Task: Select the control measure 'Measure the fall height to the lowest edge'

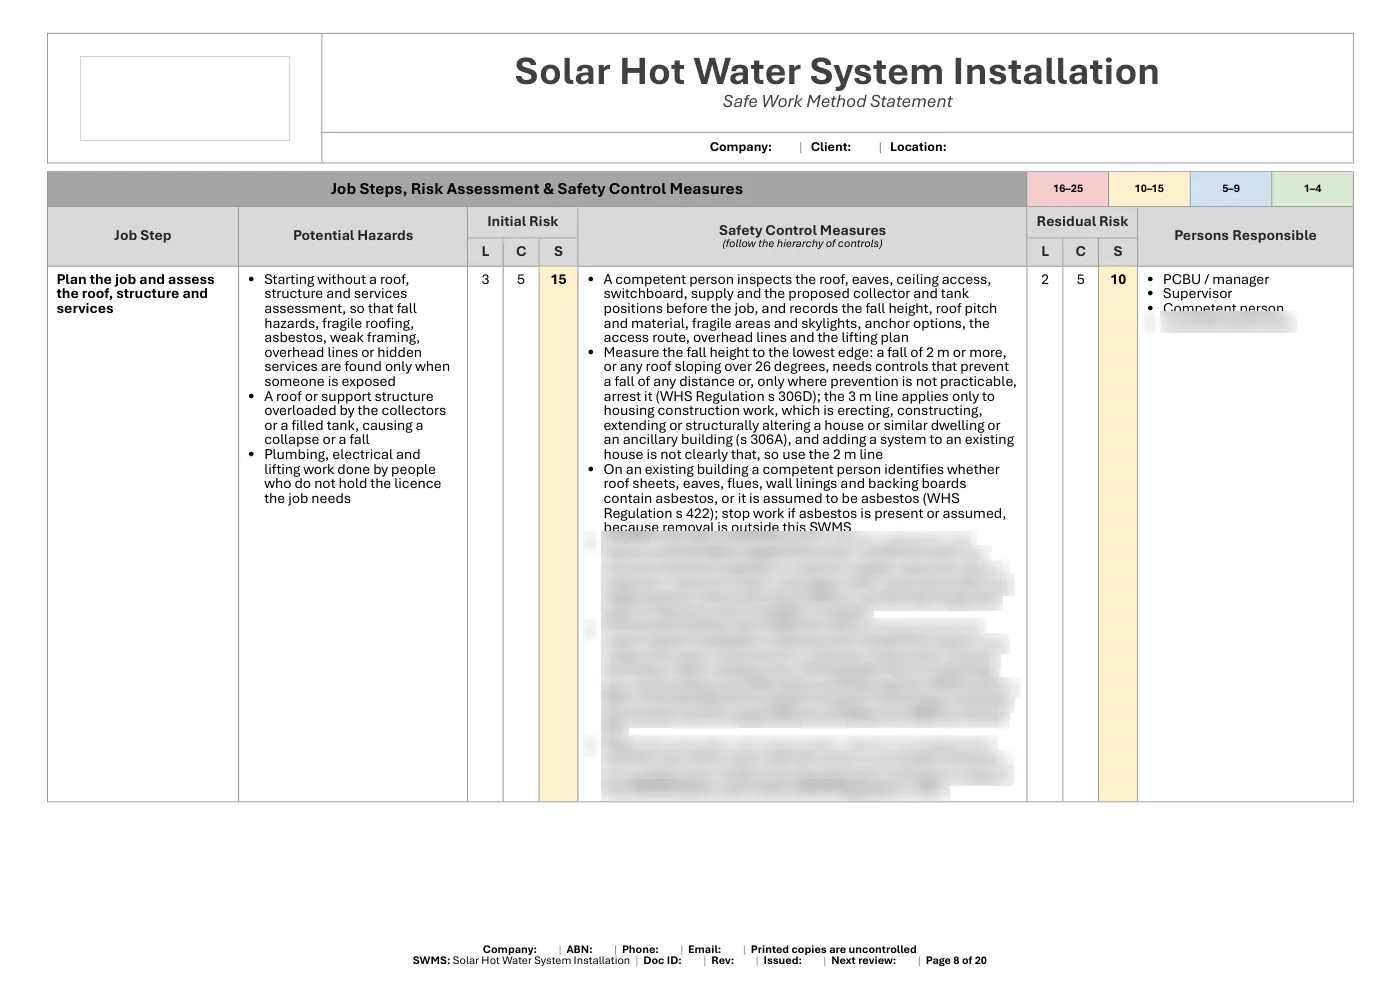Action: pyautogui.click(x=808, y=403)
